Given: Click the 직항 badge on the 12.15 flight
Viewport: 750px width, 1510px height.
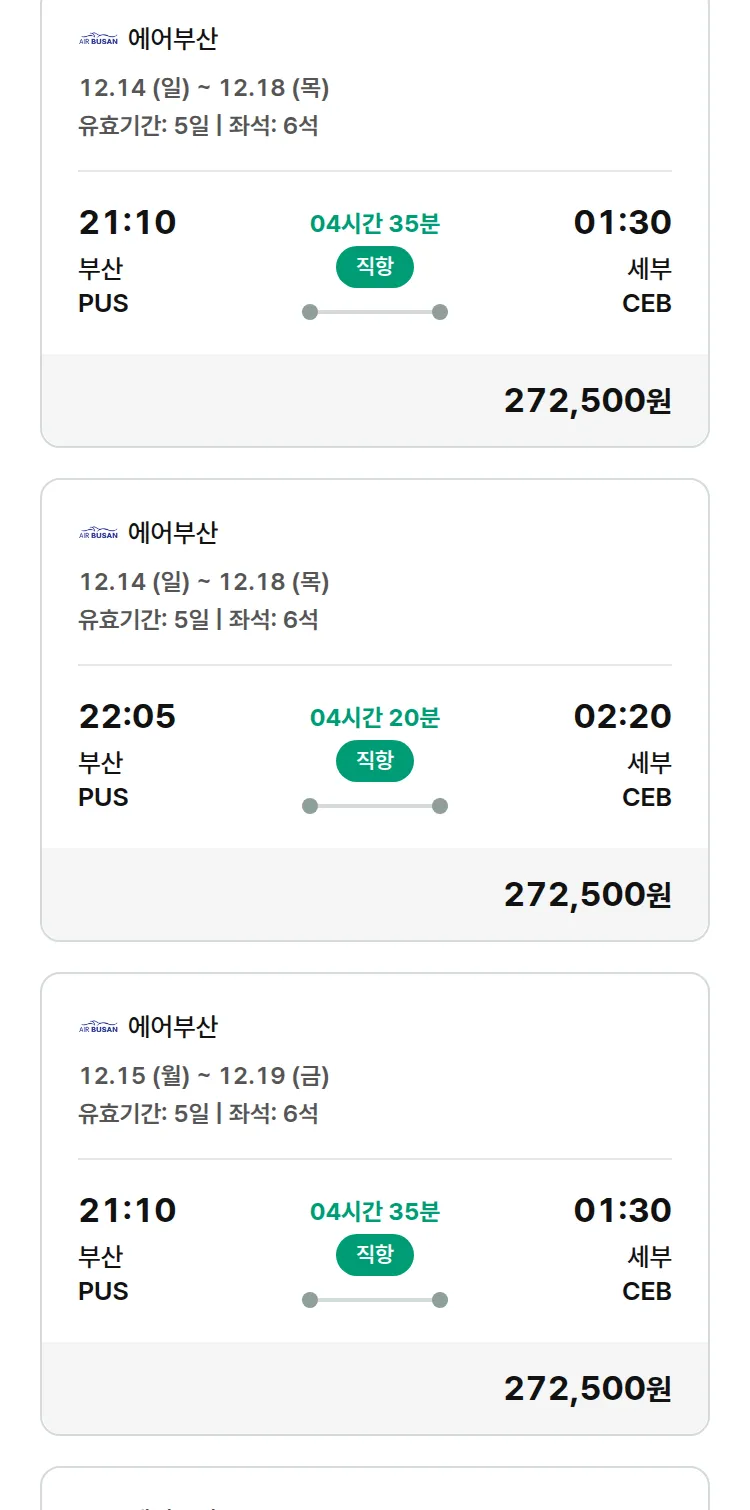Looking at the screenshot, I should (375, 1255).
